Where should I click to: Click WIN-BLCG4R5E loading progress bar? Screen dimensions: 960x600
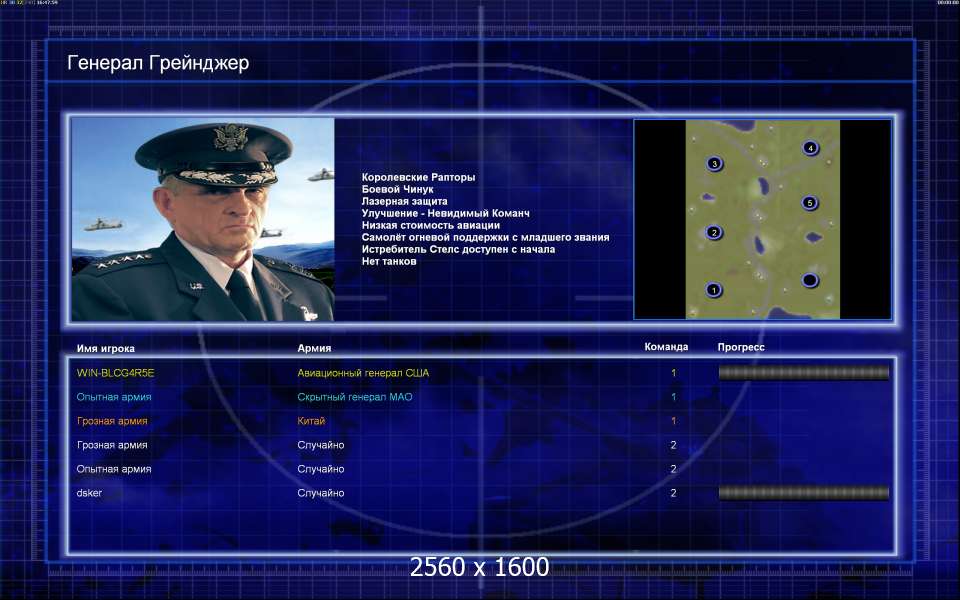[x=803, y=373]
